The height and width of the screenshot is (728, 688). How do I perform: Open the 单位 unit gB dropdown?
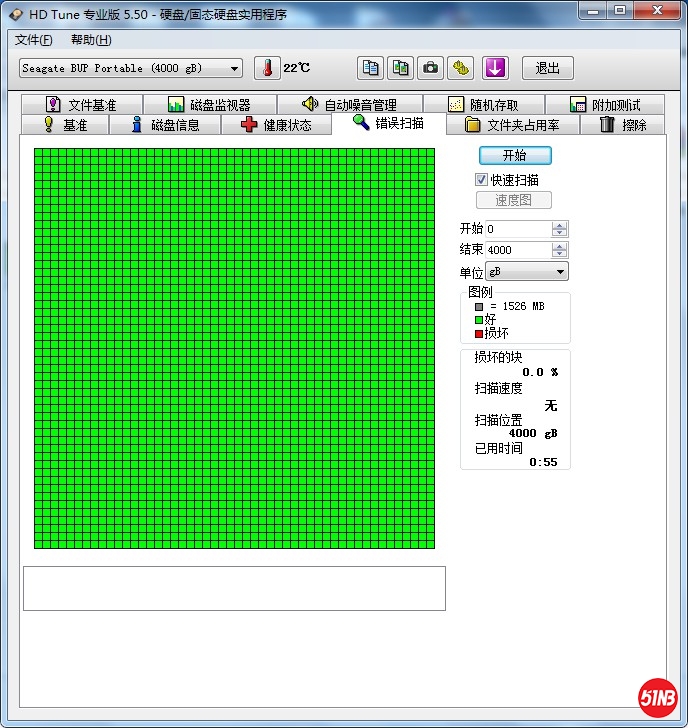[x=527, y=272]
